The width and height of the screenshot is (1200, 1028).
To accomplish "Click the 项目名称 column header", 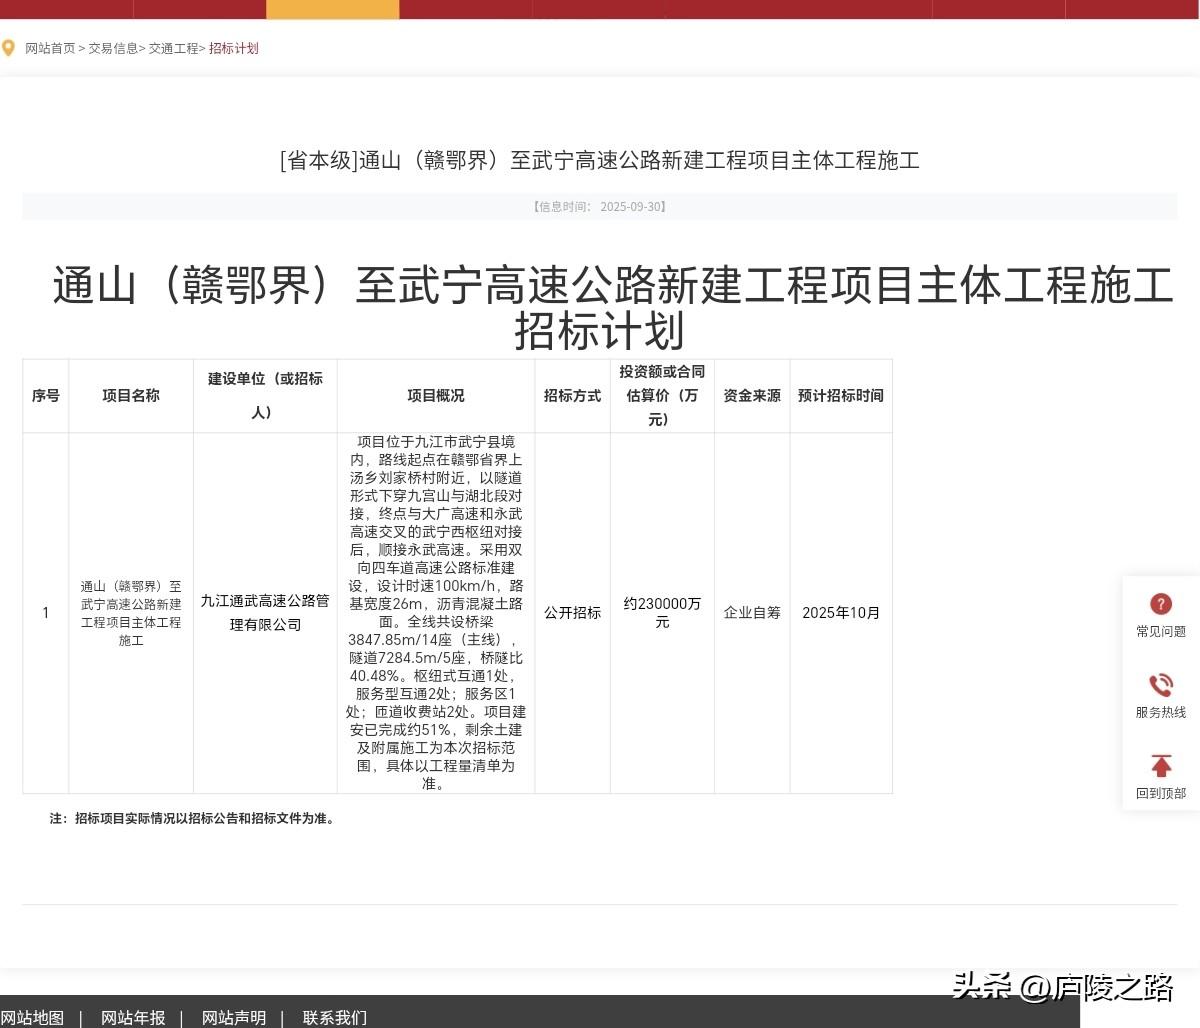I will 131,396.
